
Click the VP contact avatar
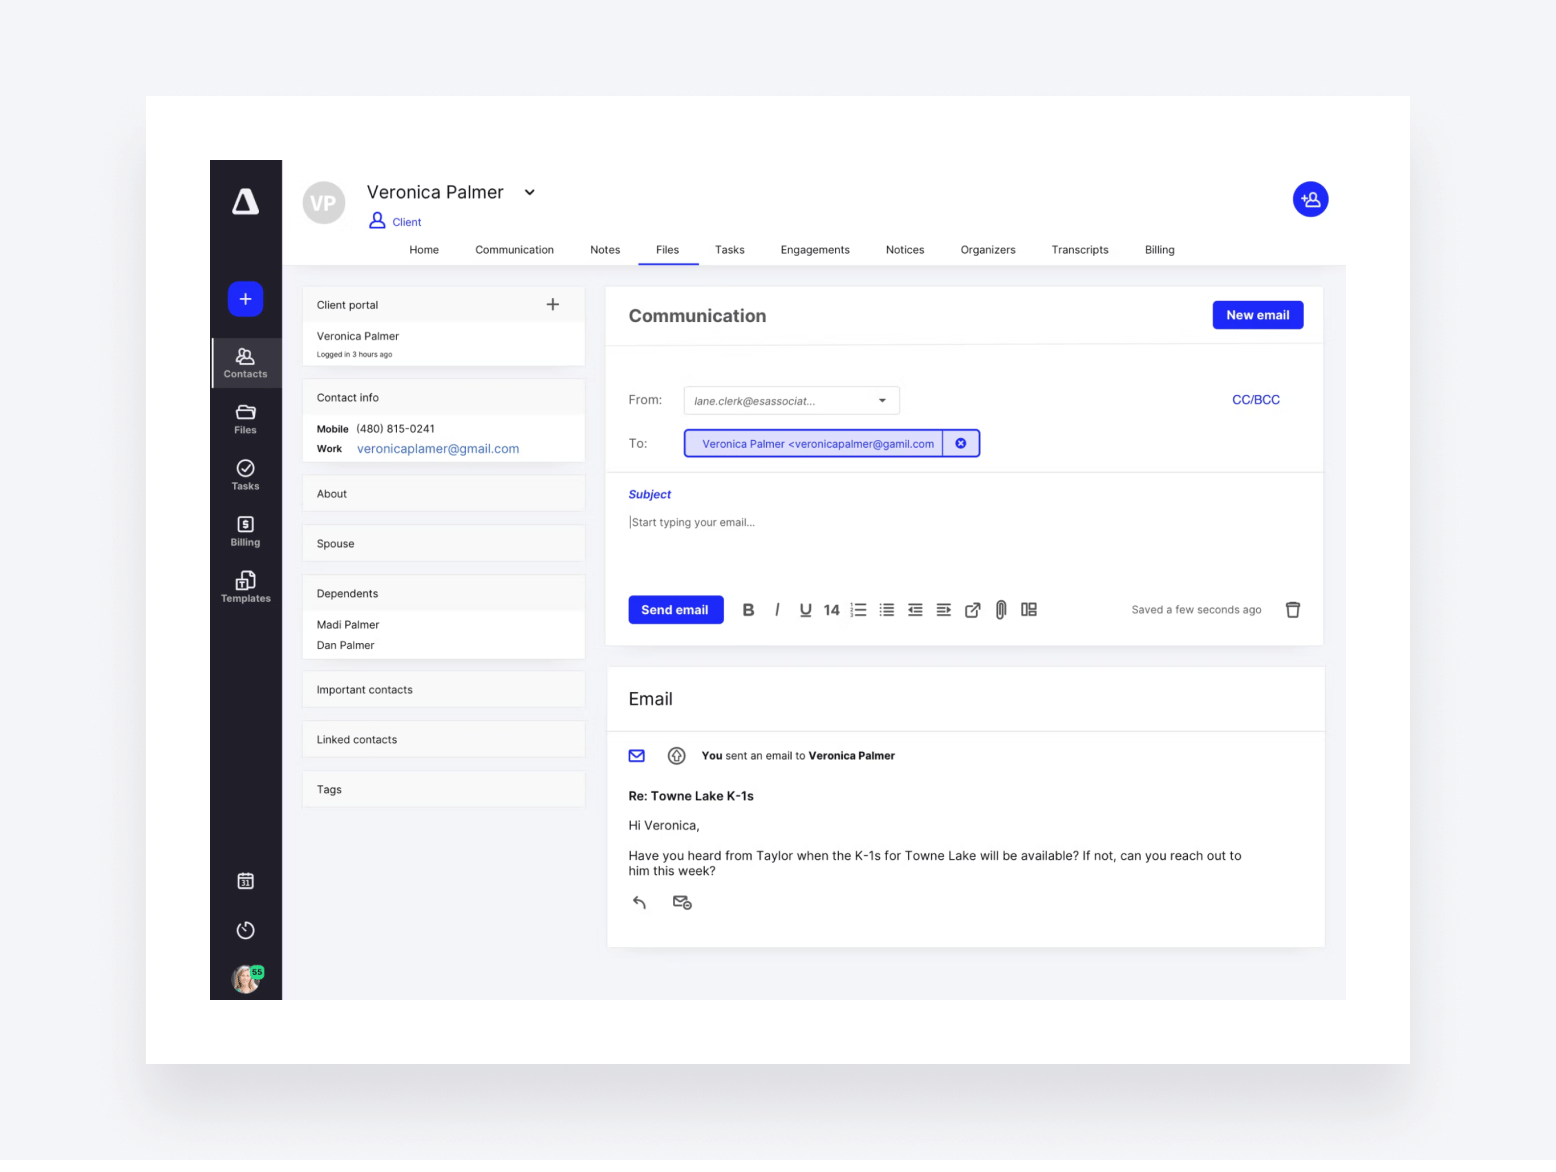(x=323, y=203)
